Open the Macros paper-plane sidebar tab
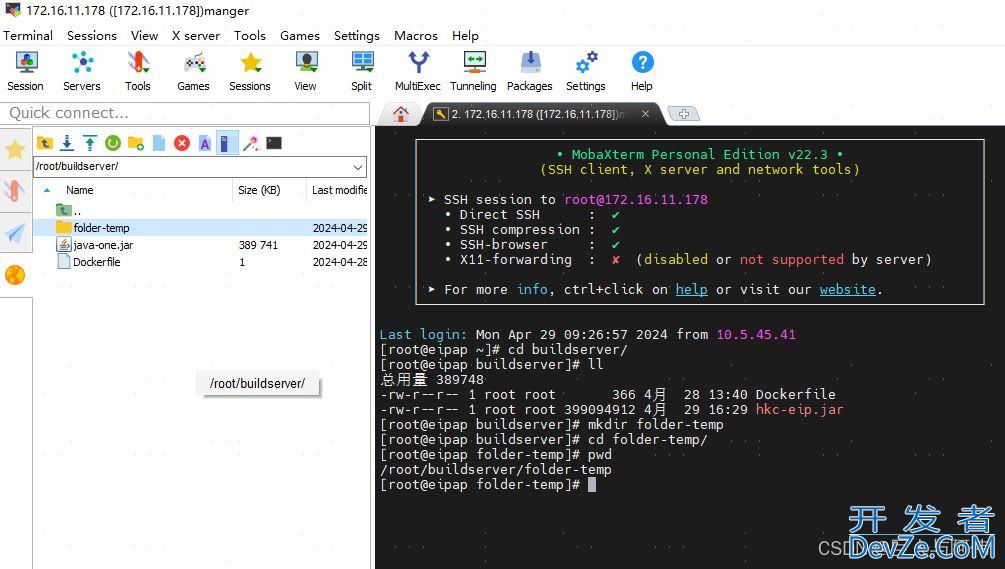 [15, 233]
